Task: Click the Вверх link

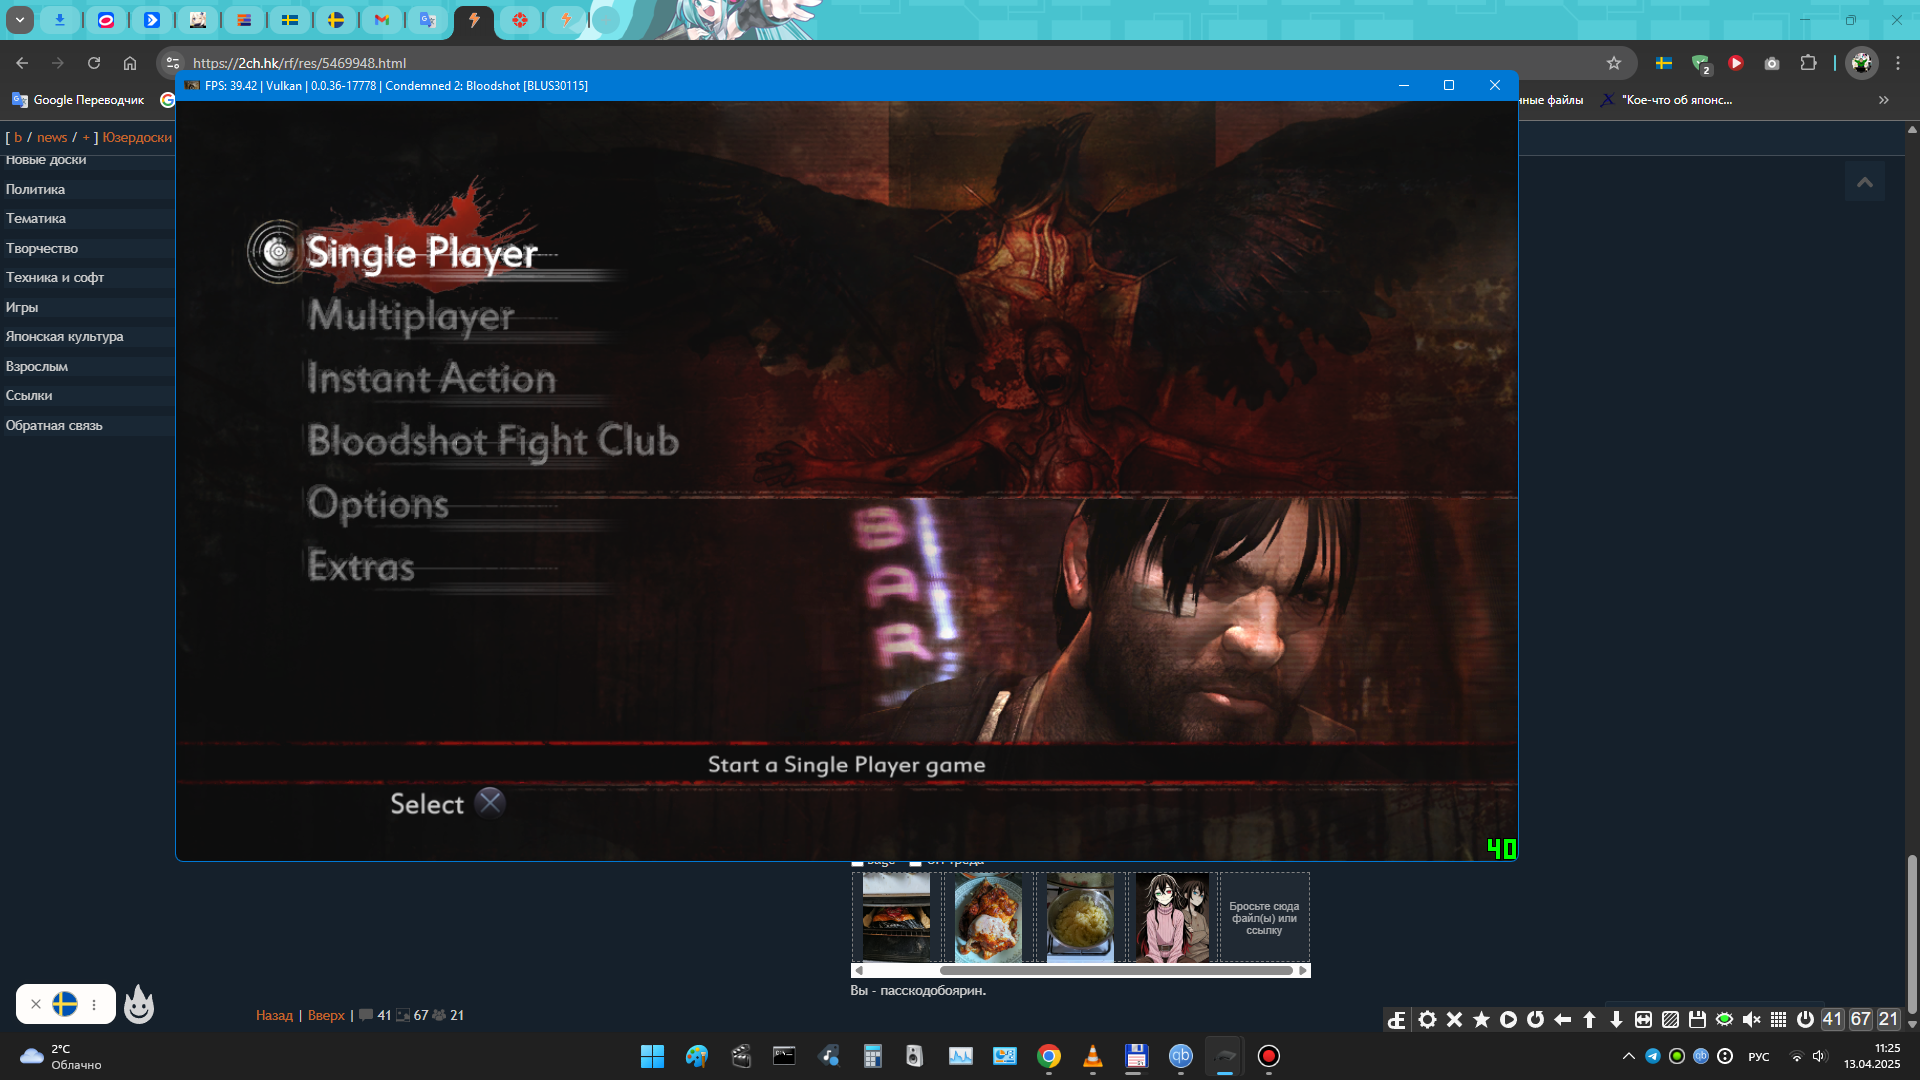Action: (x=326, y=1015)
